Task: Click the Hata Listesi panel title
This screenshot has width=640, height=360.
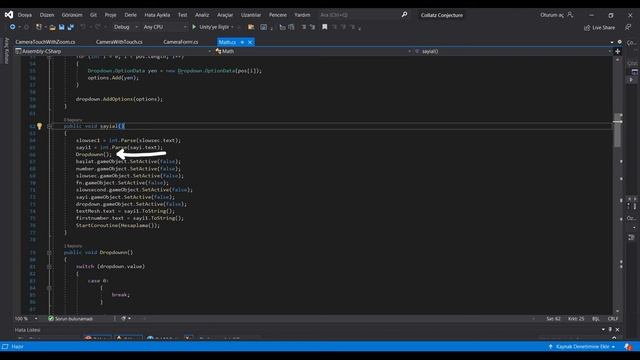Action: 28,329
